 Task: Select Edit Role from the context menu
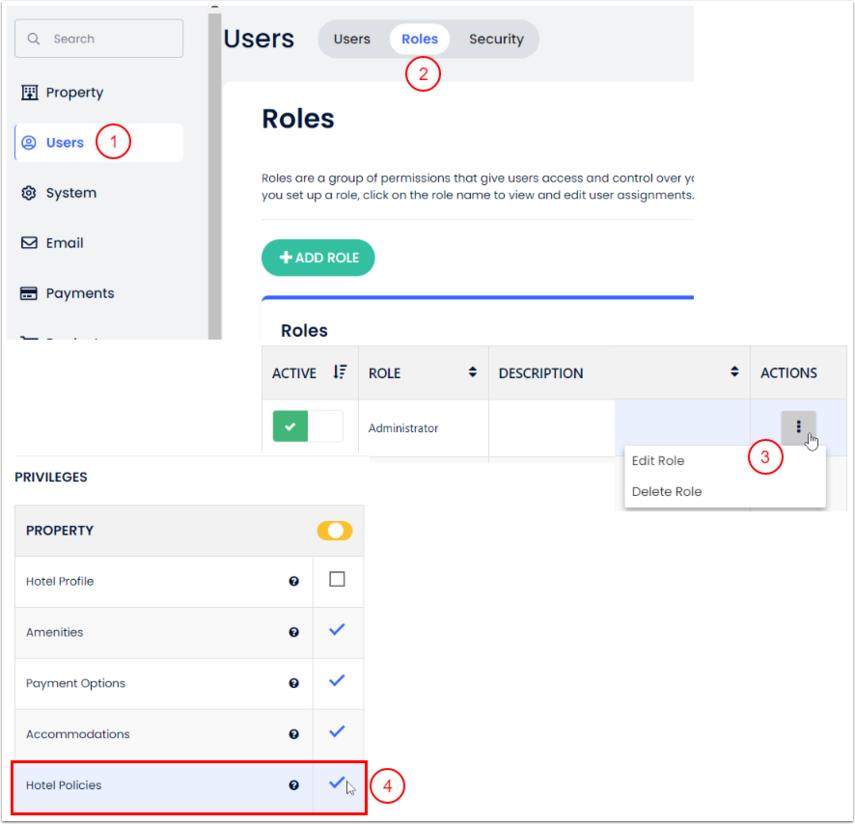[x=658, y=461]
